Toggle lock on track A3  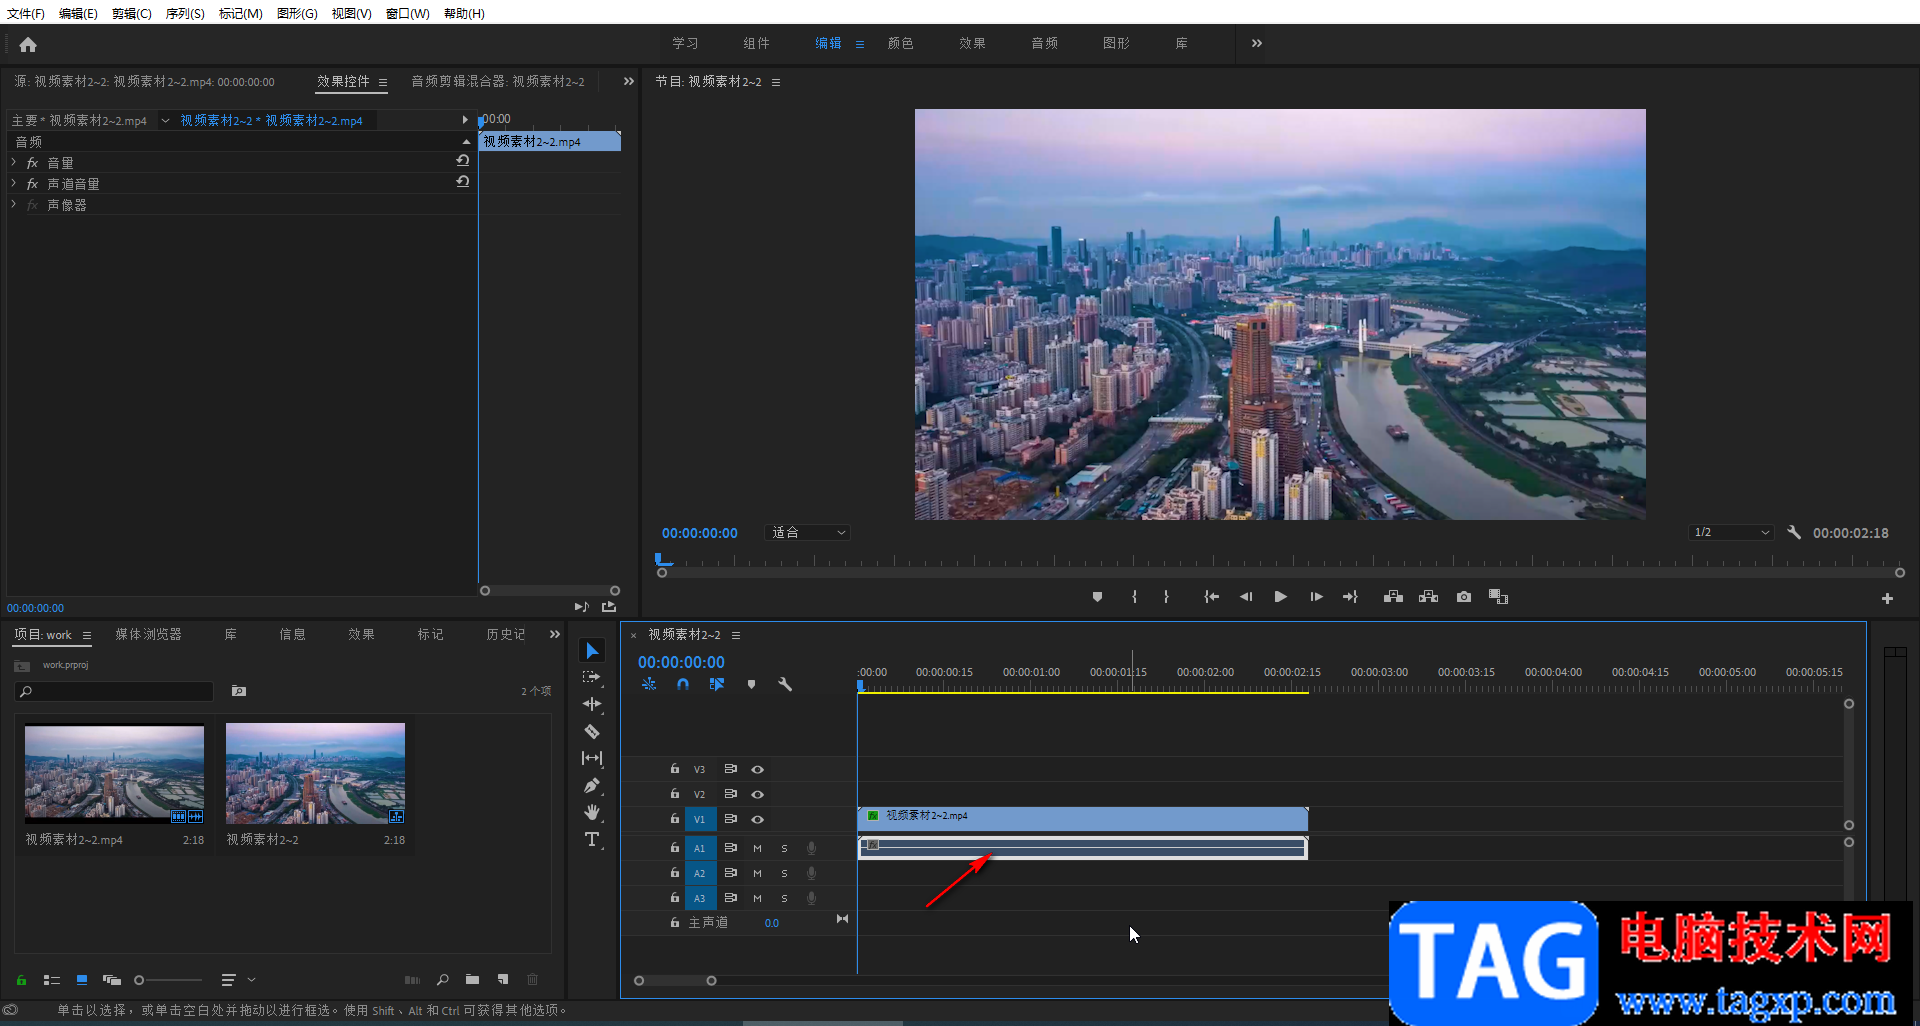point(675,898)
